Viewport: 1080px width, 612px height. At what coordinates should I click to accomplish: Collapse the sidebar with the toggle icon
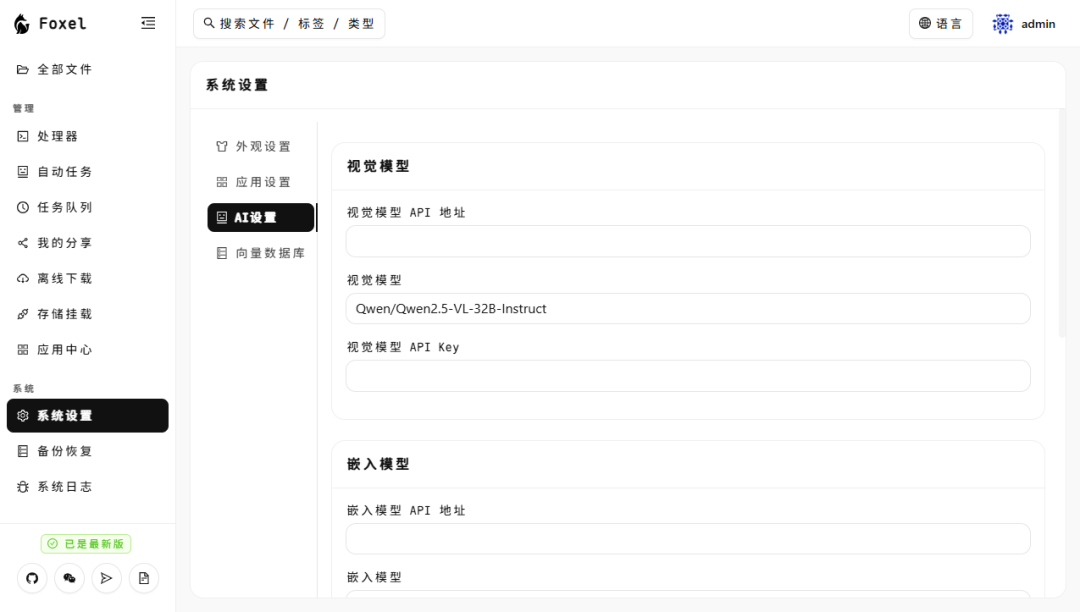pos(148,23)
